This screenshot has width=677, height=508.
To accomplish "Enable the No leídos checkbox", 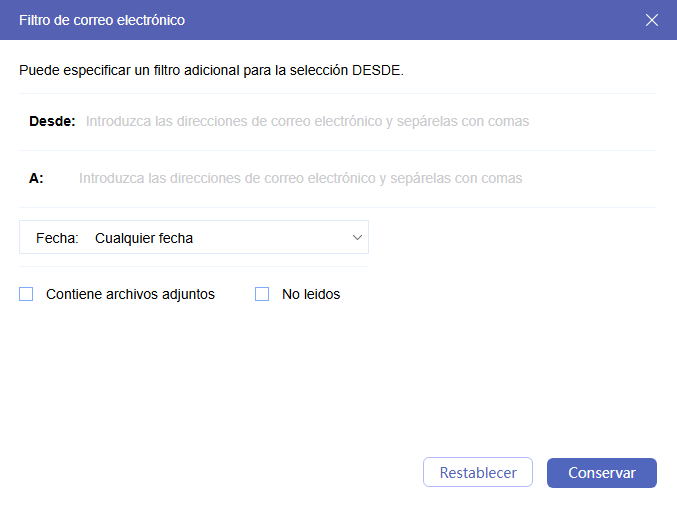I will [x=262, y=294].
